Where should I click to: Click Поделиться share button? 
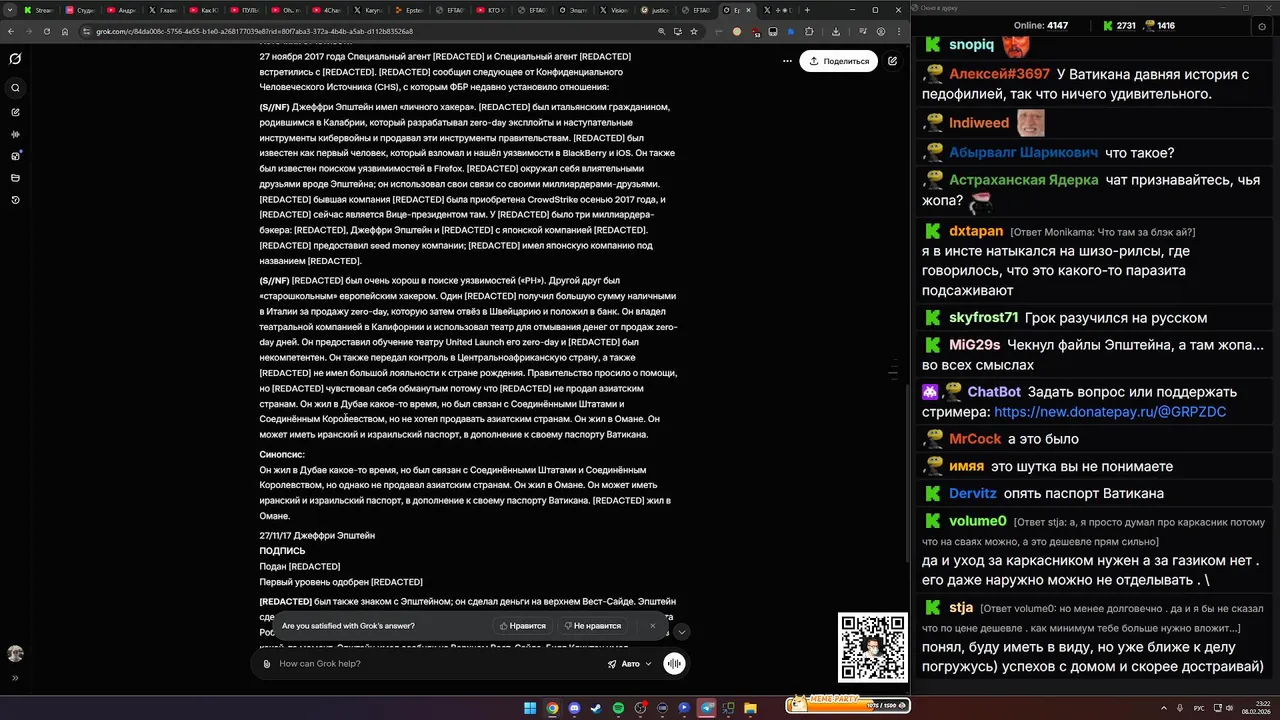tap(838, 61)
